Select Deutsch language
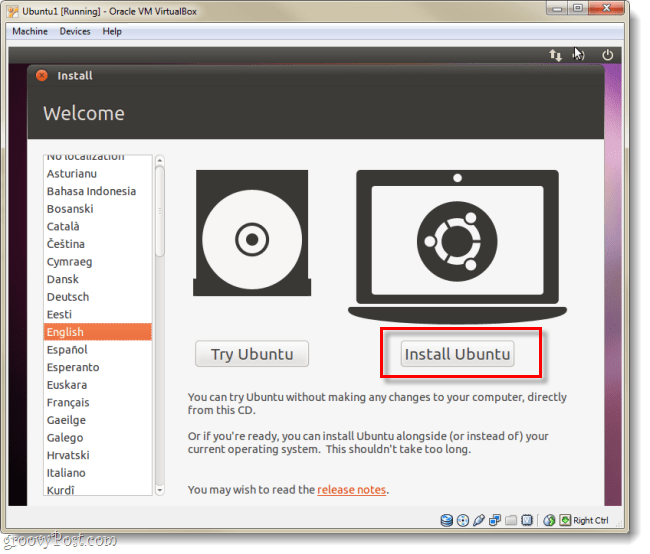650x554 pixels. pos(98,297)
